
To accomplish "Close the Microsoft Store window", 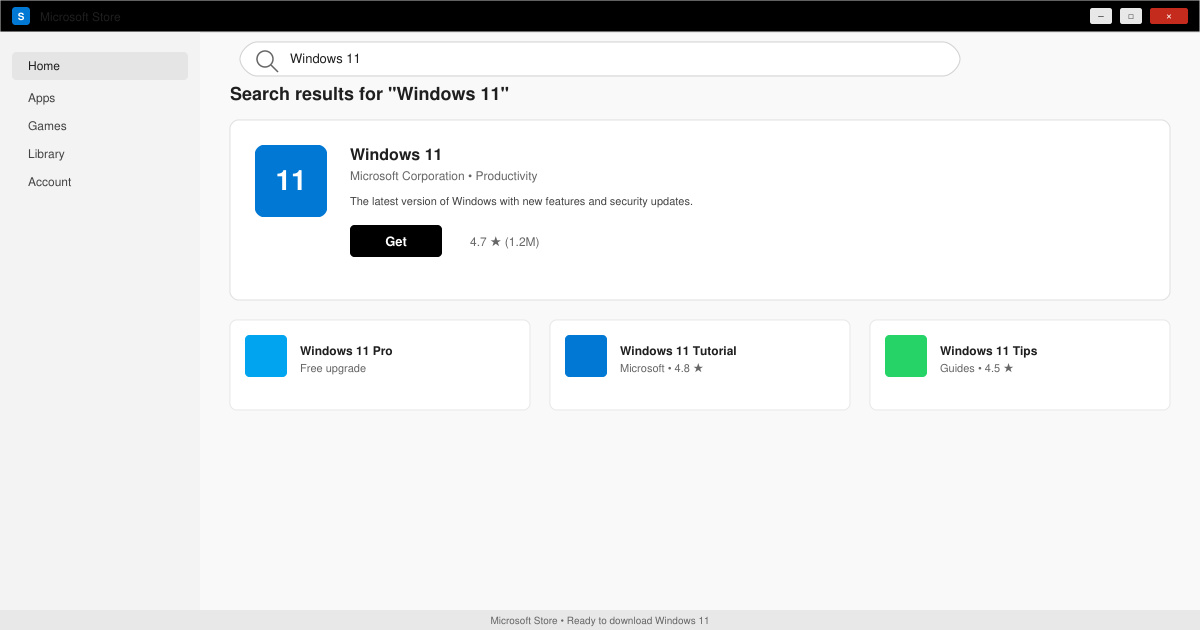I will 1169,16.
